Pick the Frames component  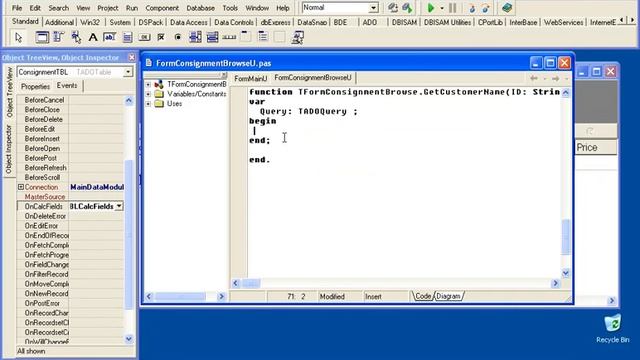pyautogui.click(x=42, y=38)
